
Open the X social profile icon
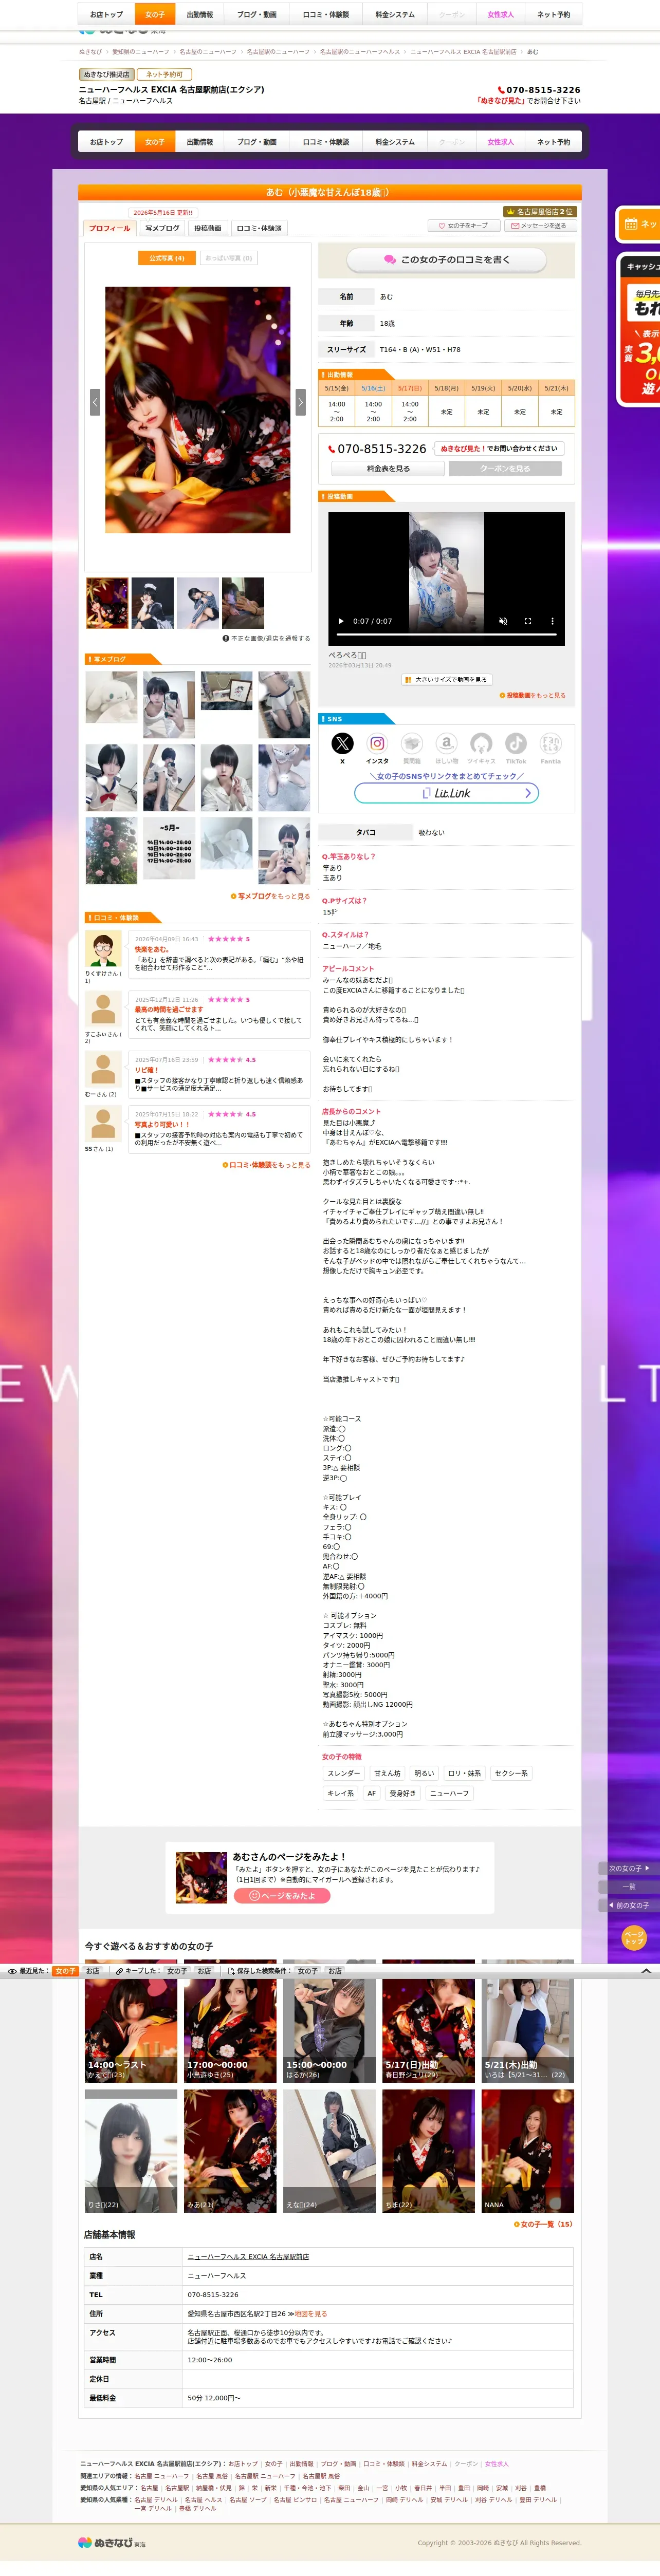[x=342, y=743]
